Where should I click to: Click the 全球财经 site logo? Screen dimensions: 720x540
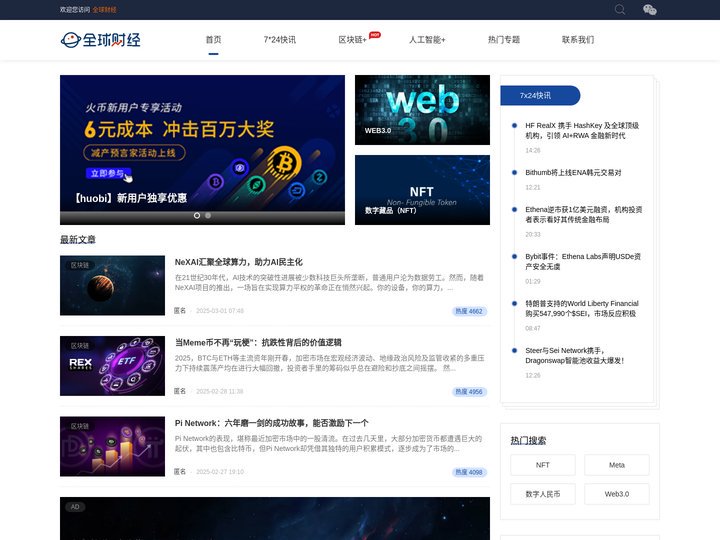[101, 40]
